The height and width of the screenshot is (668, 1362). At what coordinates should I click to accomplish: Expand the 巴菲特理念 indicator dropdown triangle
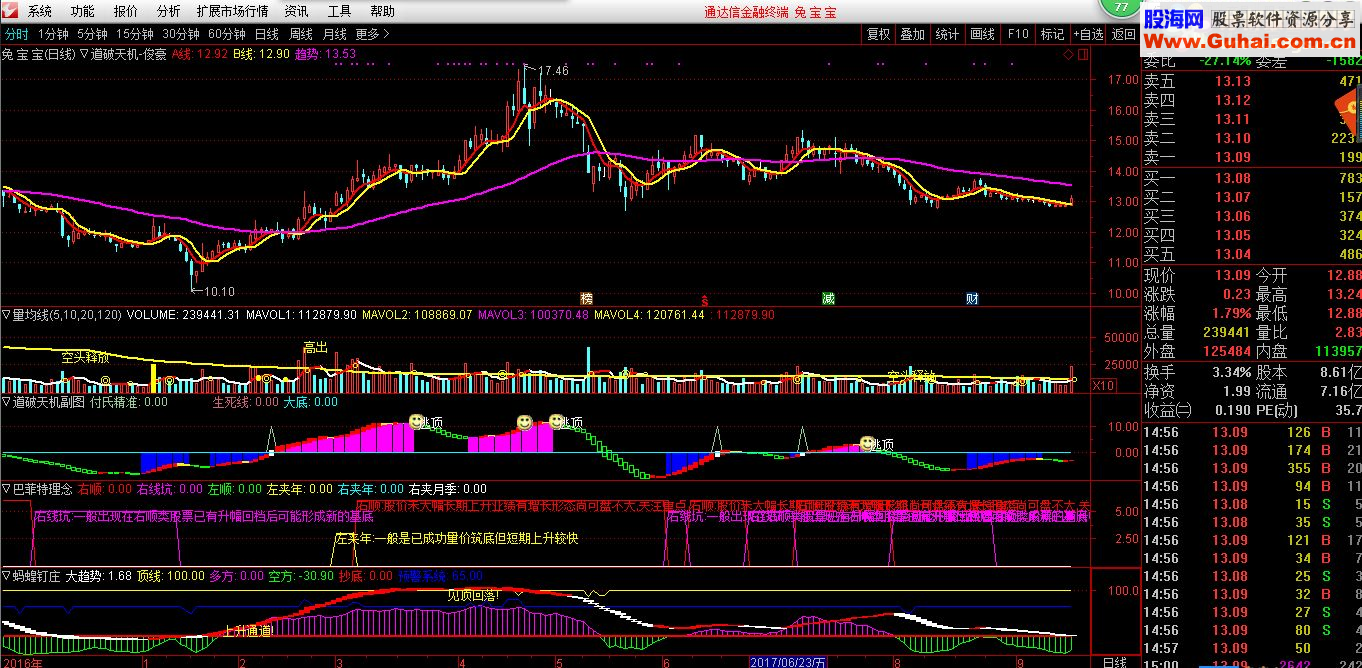(x=6, y=489)
